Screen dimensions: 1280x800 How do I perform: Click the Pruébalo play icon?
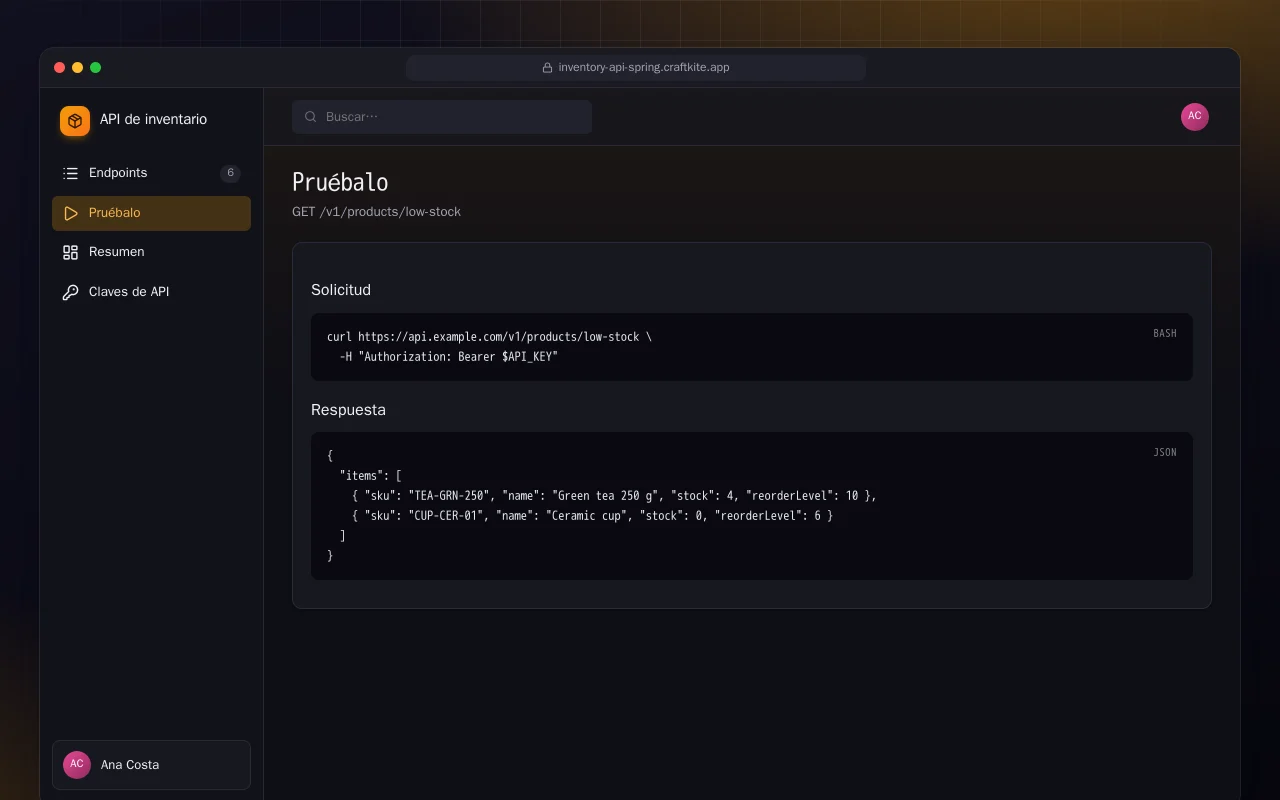point(70,213)
